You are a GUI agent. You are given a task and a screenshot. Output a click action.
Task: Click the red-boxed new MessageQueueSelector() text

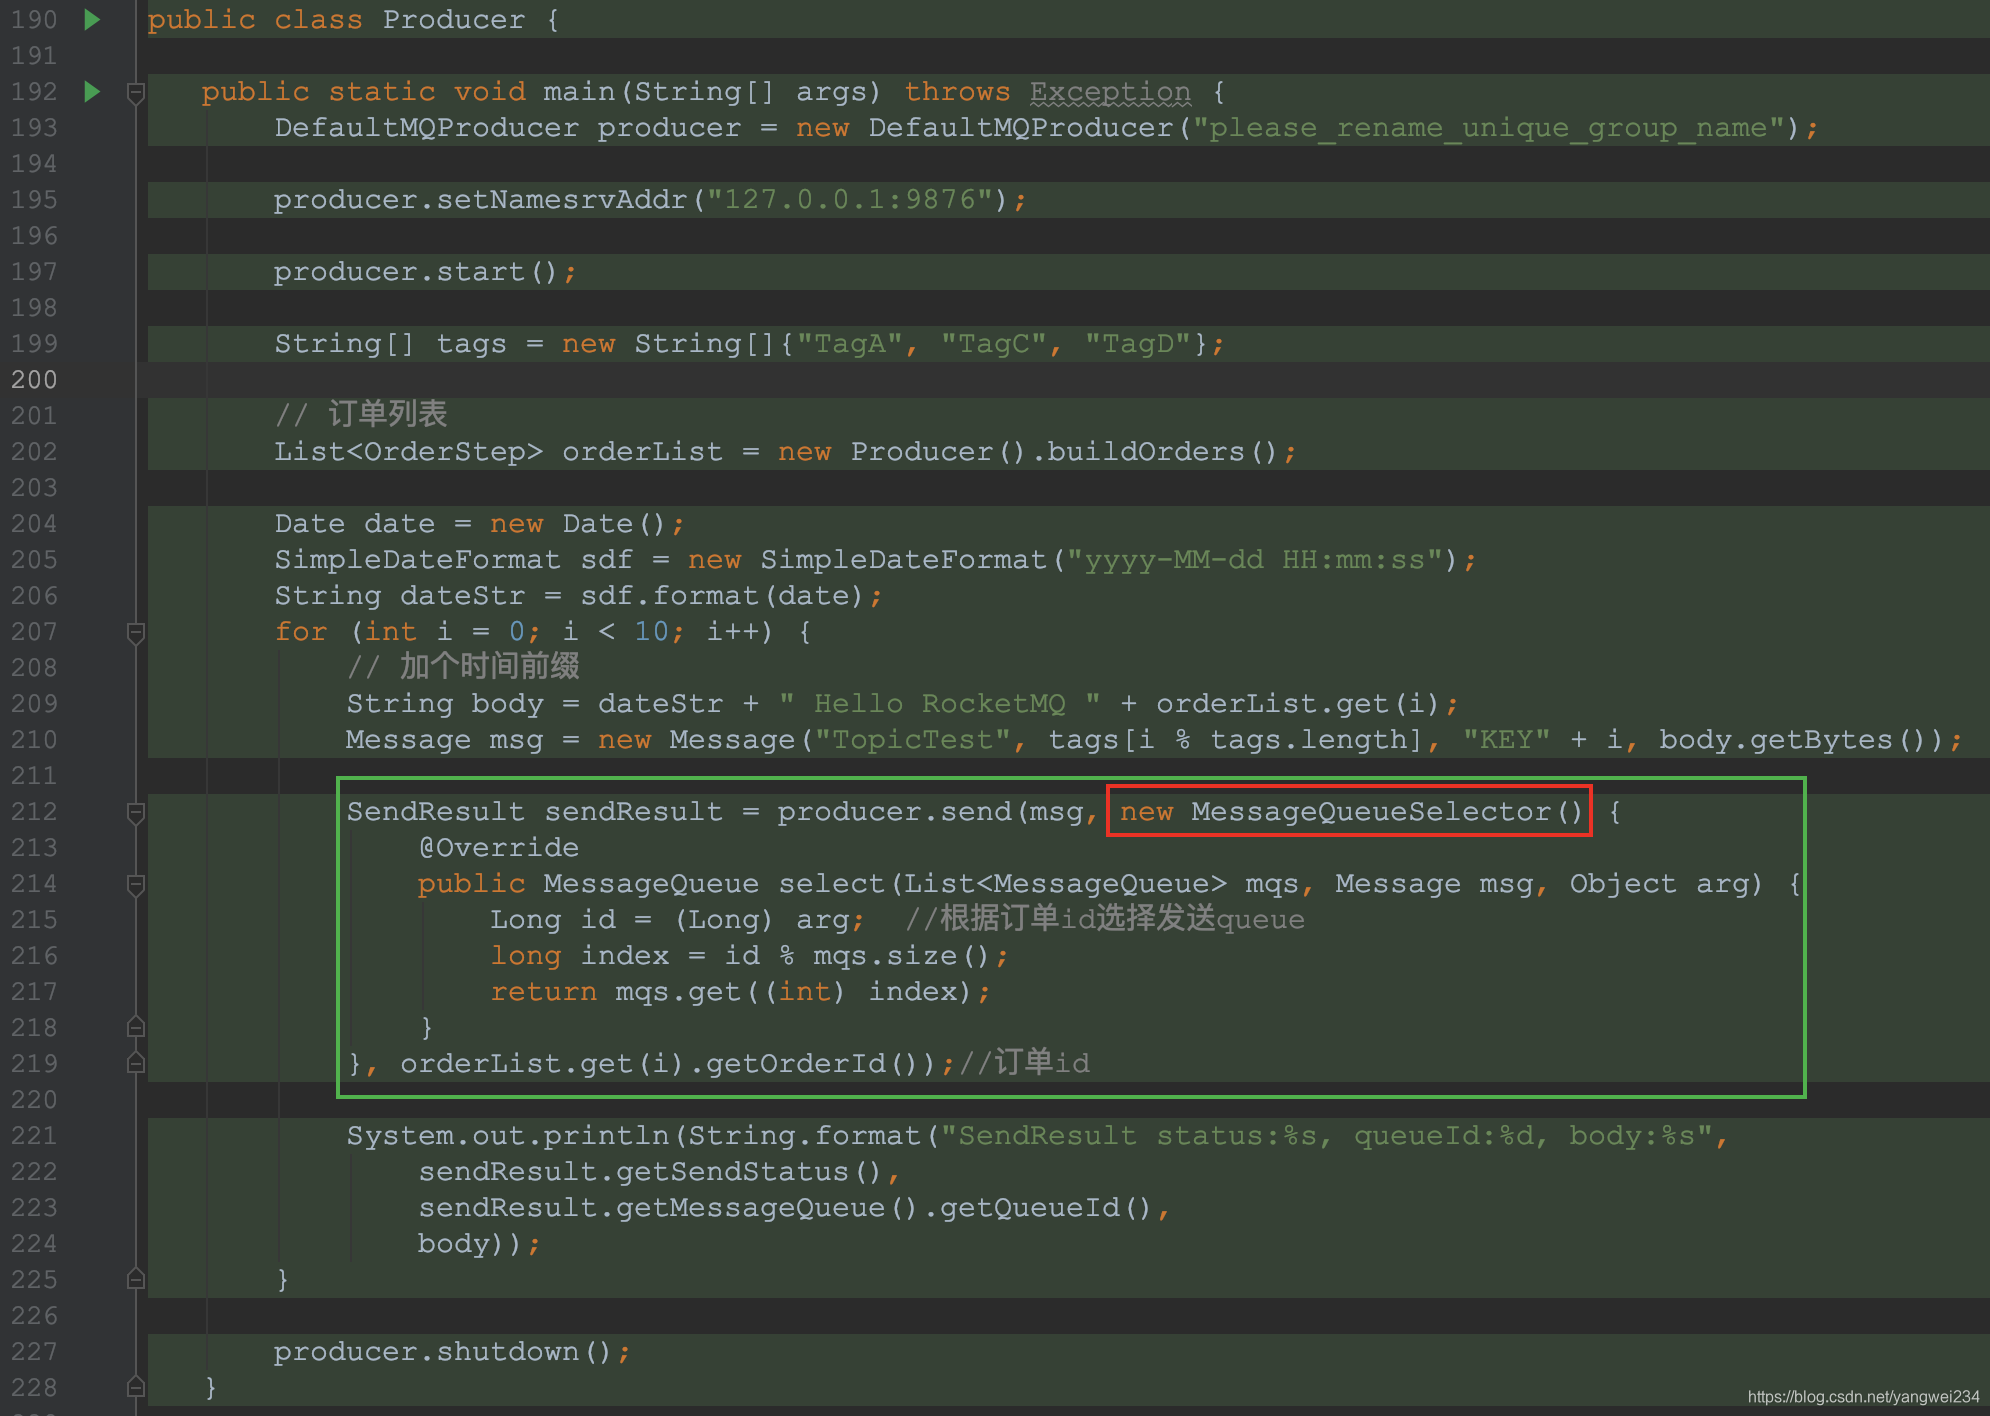pyautogui.click(x=1349, y=811)
